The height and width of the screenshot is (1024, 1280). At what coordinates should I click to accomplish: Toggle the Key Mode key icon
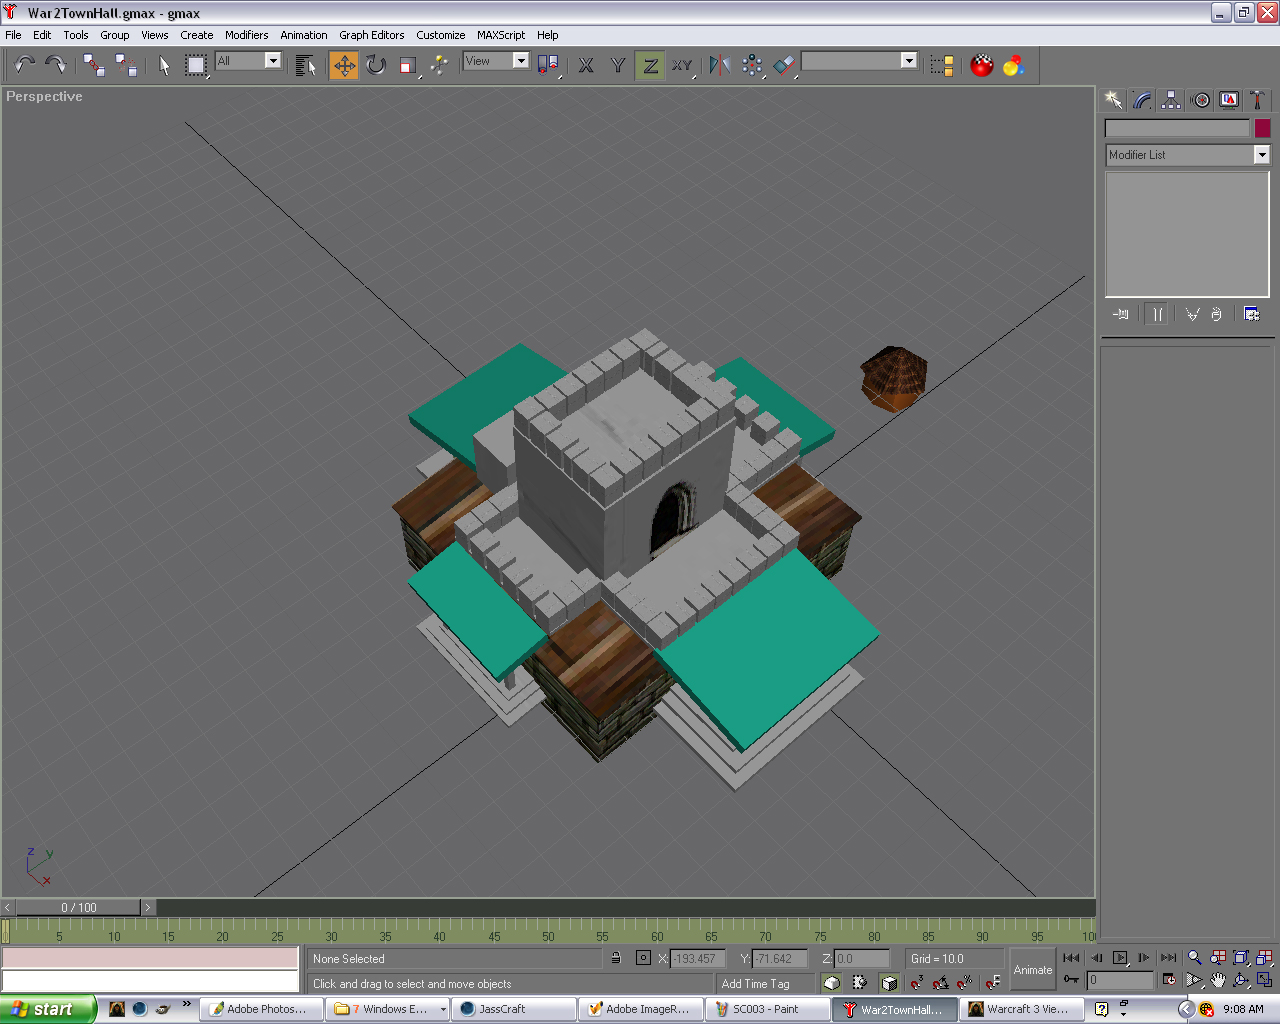(1071, 979)
